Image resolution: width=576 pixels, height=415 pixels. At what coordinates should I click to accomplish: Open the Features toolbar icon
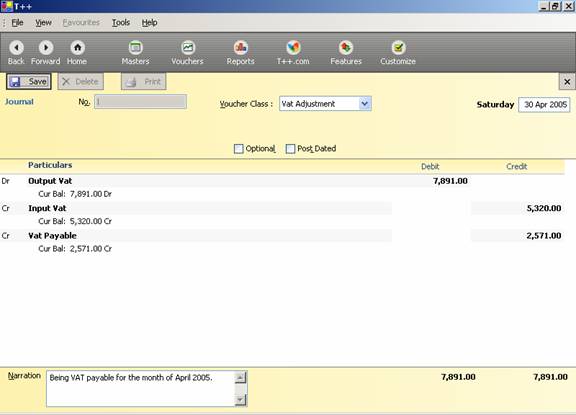point(346,48)
